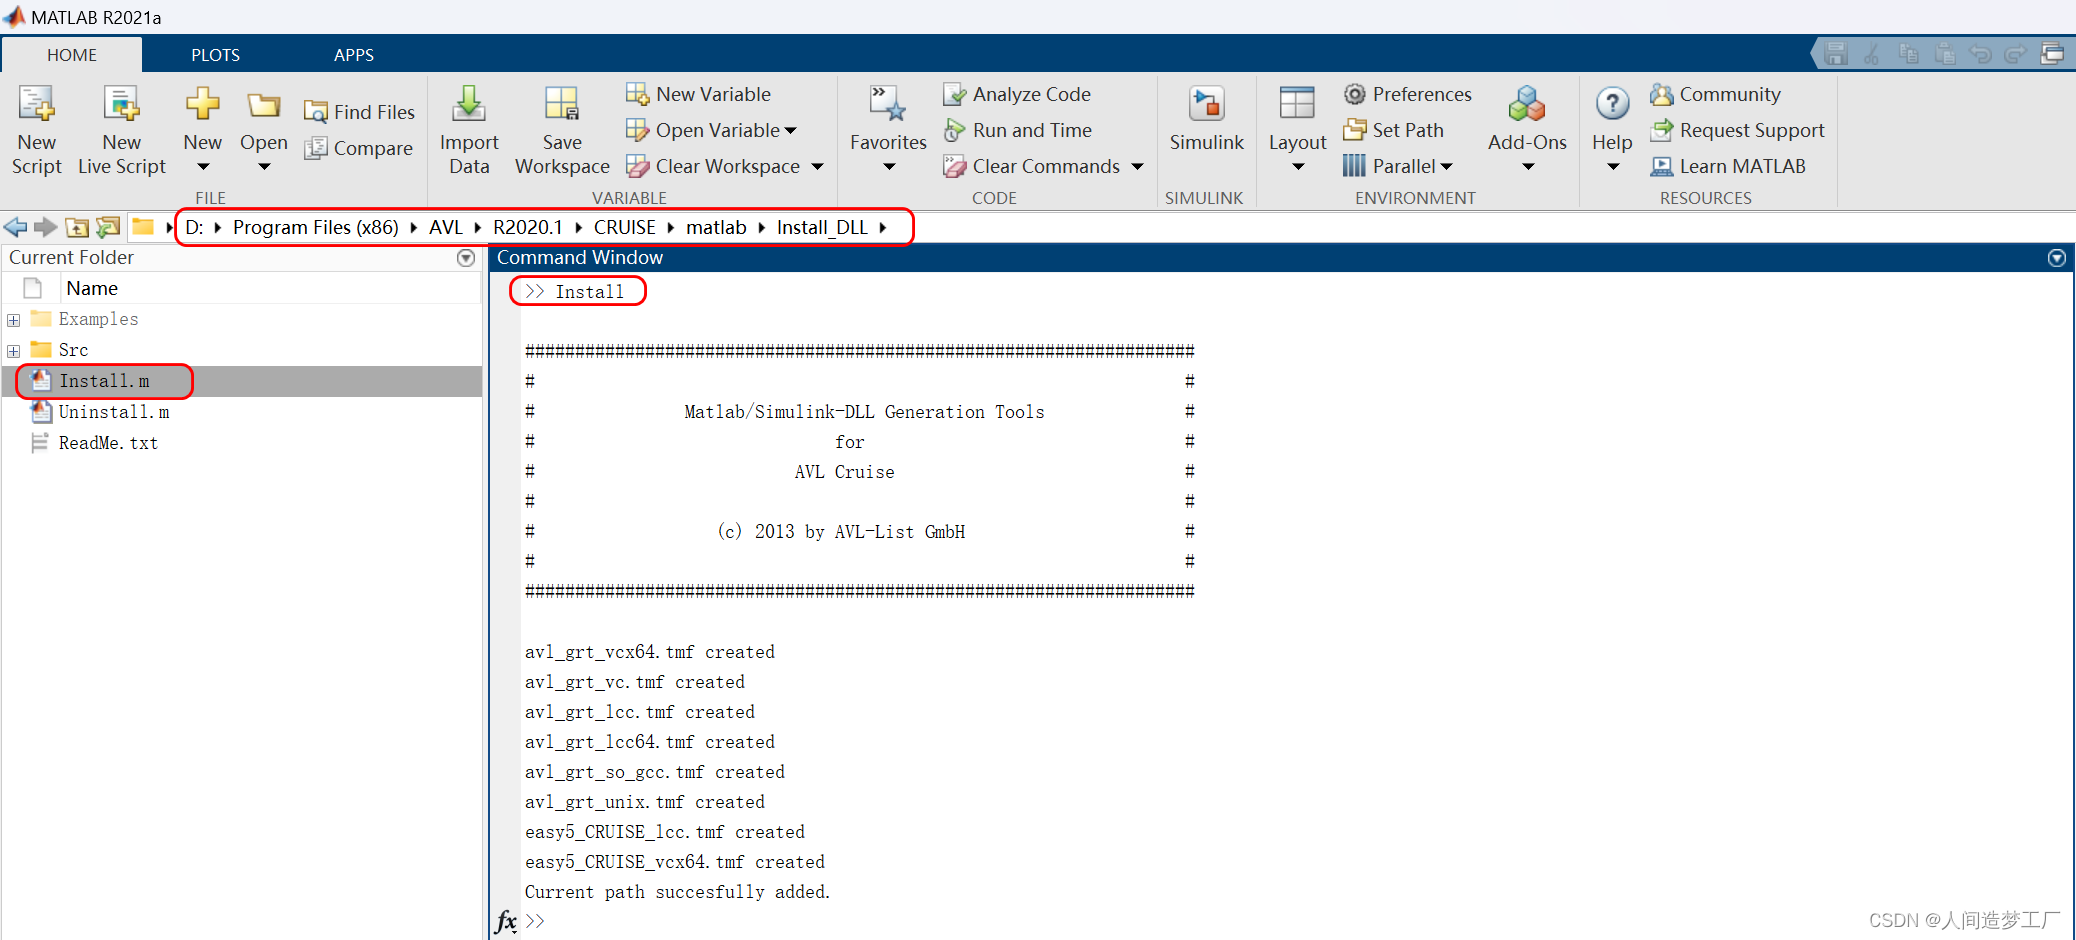Go to R2020.1 folder in path
Screen dimensions: 2076x940
point(528,227)
